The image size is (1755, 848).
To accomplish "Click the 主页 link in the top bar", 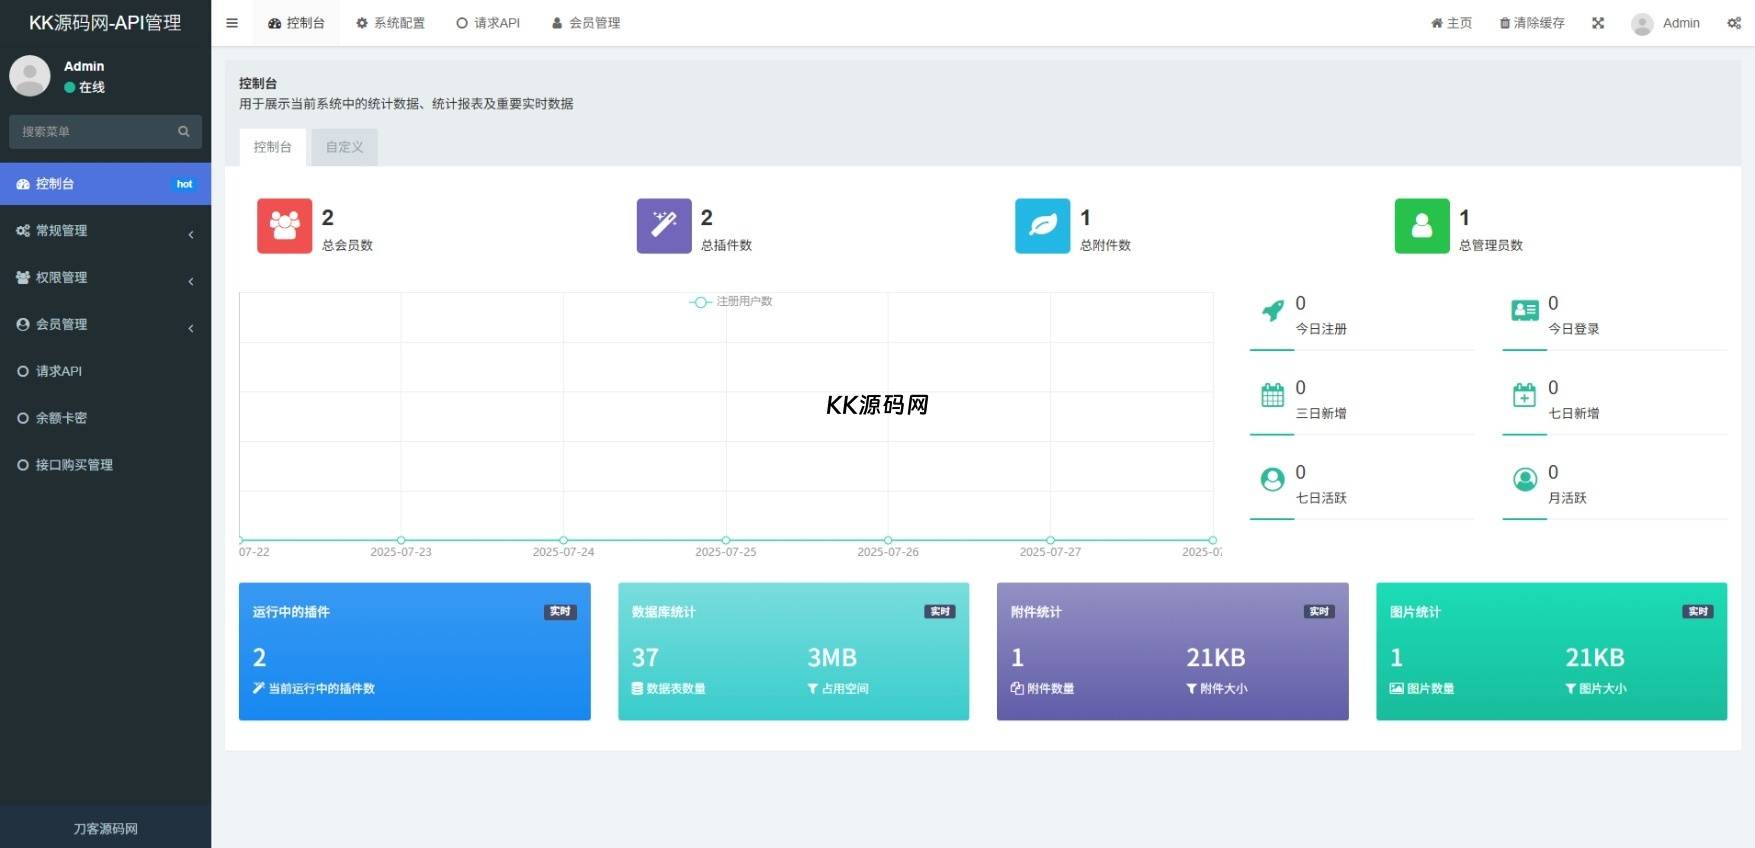I will click(1451, 23).
